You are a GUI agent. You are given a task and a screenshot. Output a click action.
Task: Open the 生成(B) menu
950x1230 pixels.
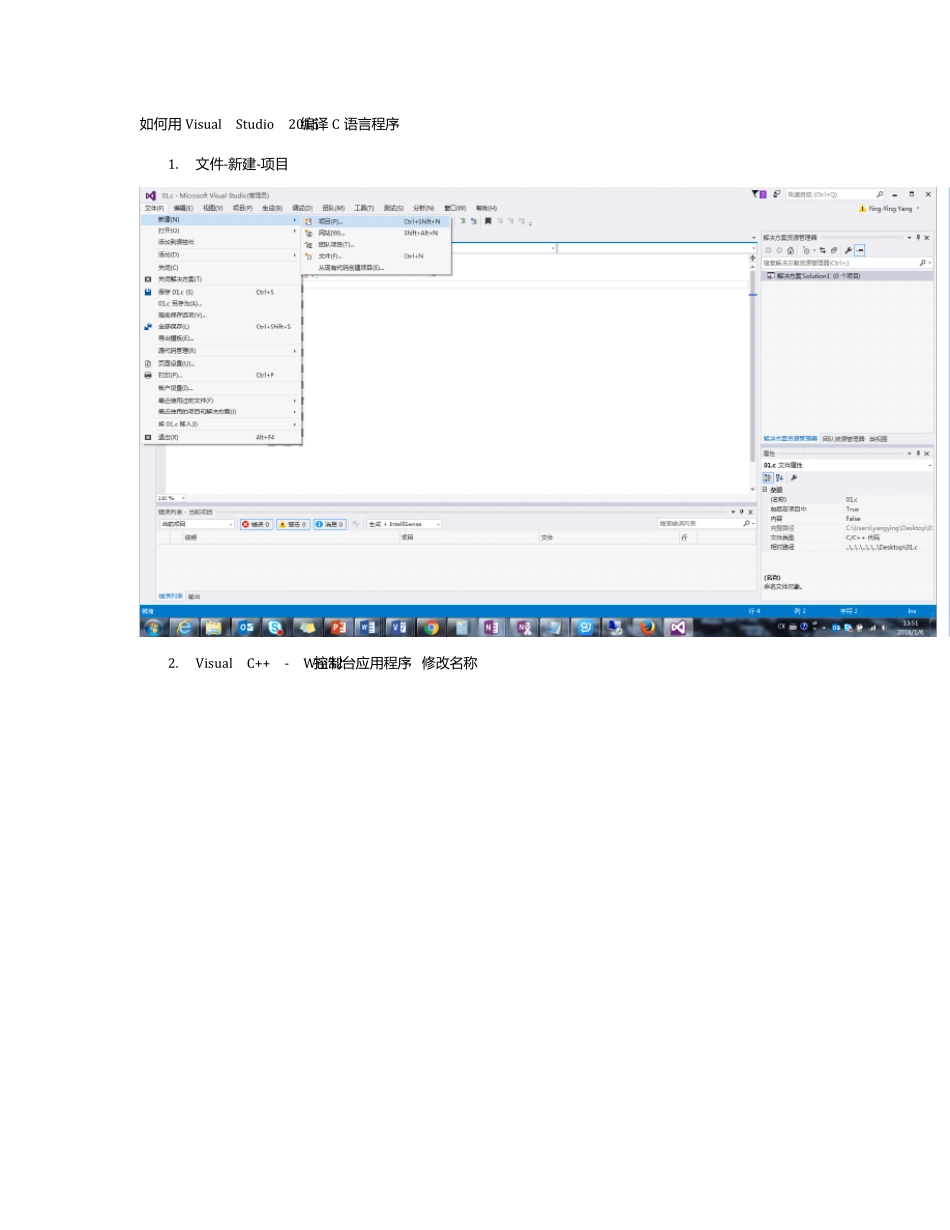272,208
